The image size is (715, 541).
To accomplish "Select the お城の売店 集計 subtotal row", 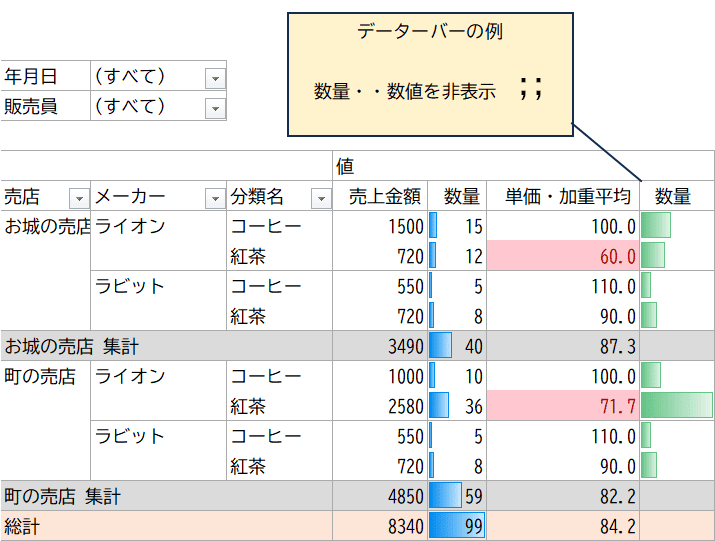I will (x=358, y=346).
